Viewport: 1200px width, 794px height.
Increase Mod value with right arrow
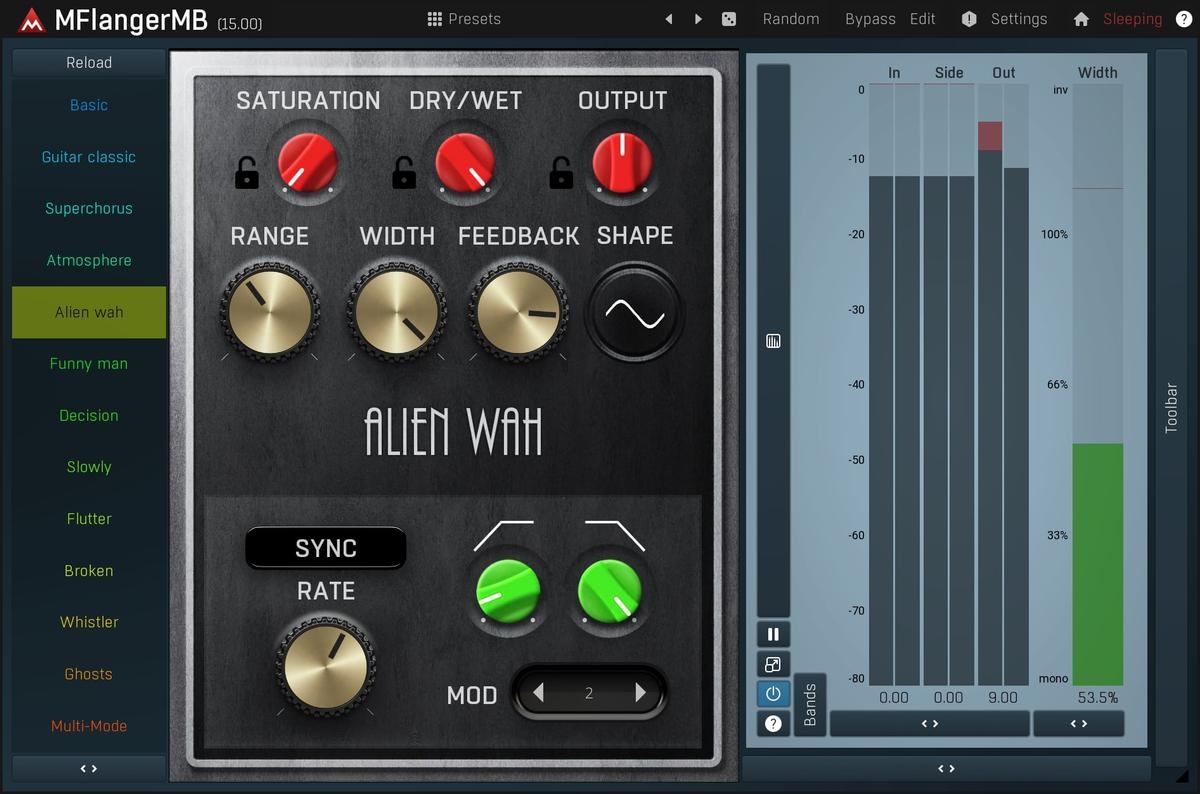641,693
